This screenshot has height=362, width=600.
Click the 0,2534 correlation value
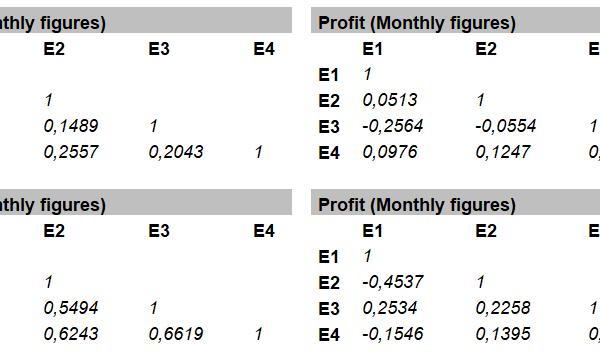(x=390, y=308)
